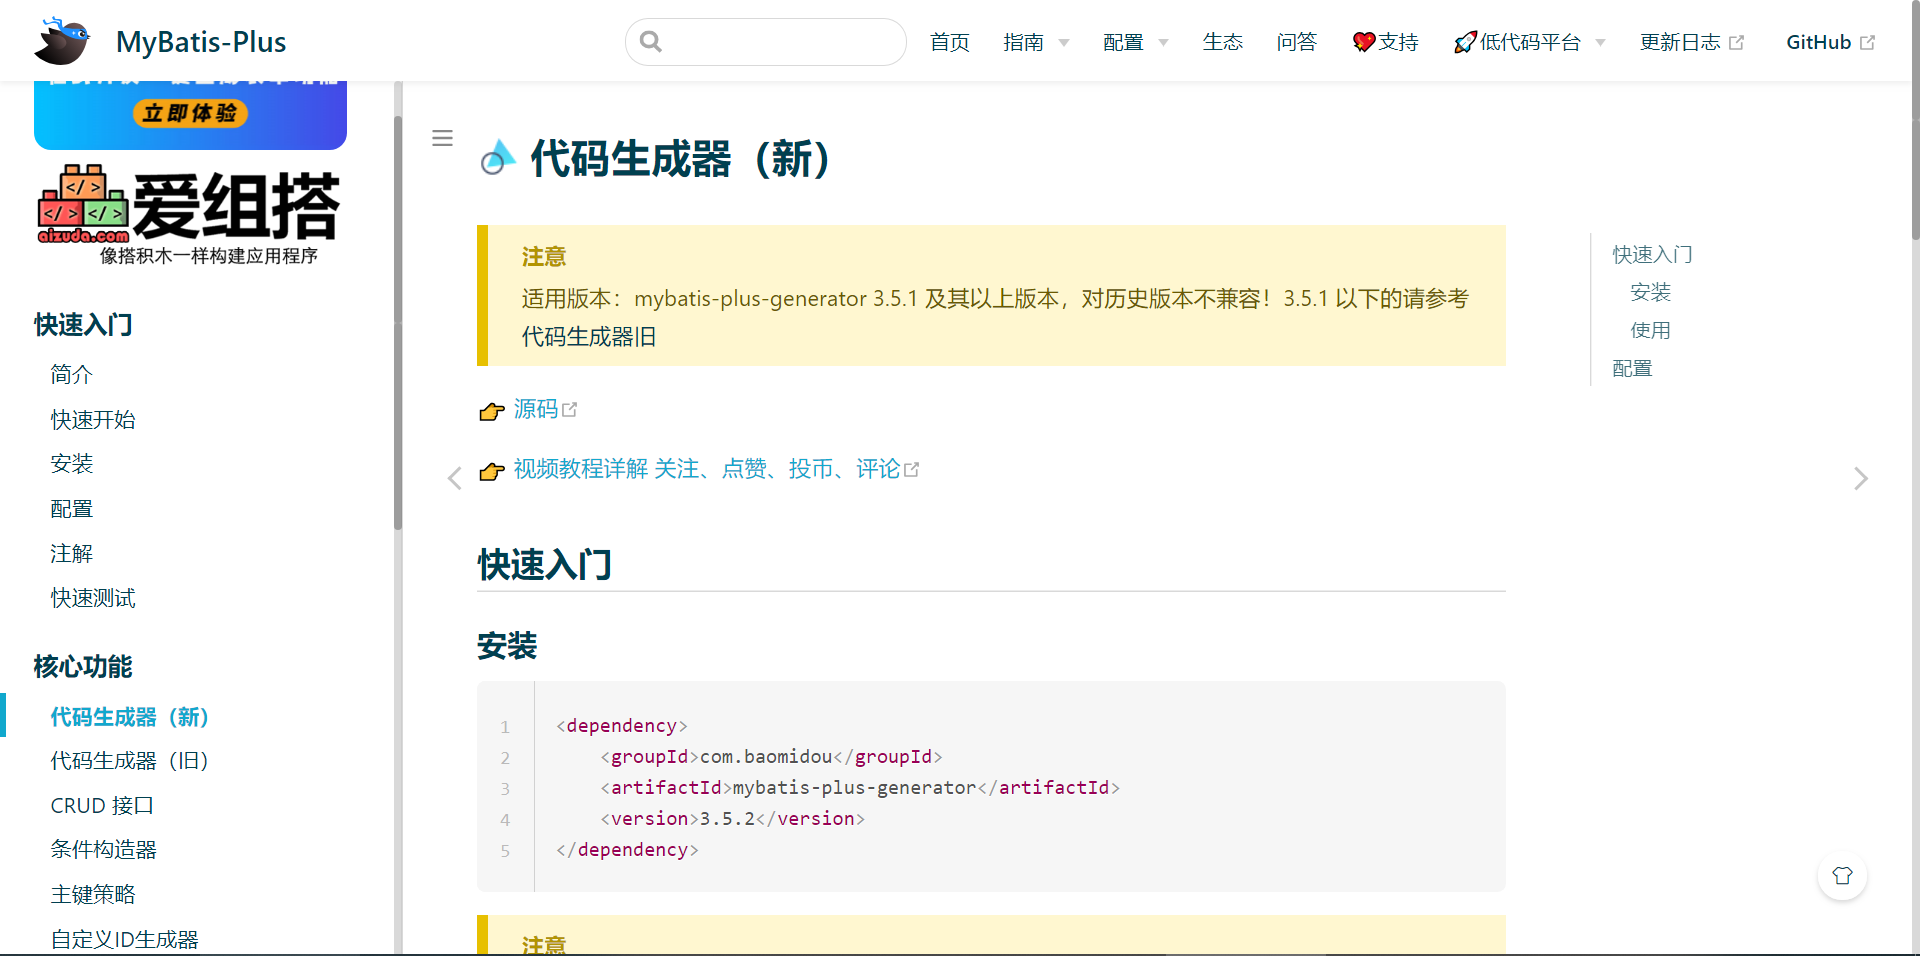Click sidebar heading 快速入门
This screenshot has height=956, width=1920.
click(x=83, y=325)
